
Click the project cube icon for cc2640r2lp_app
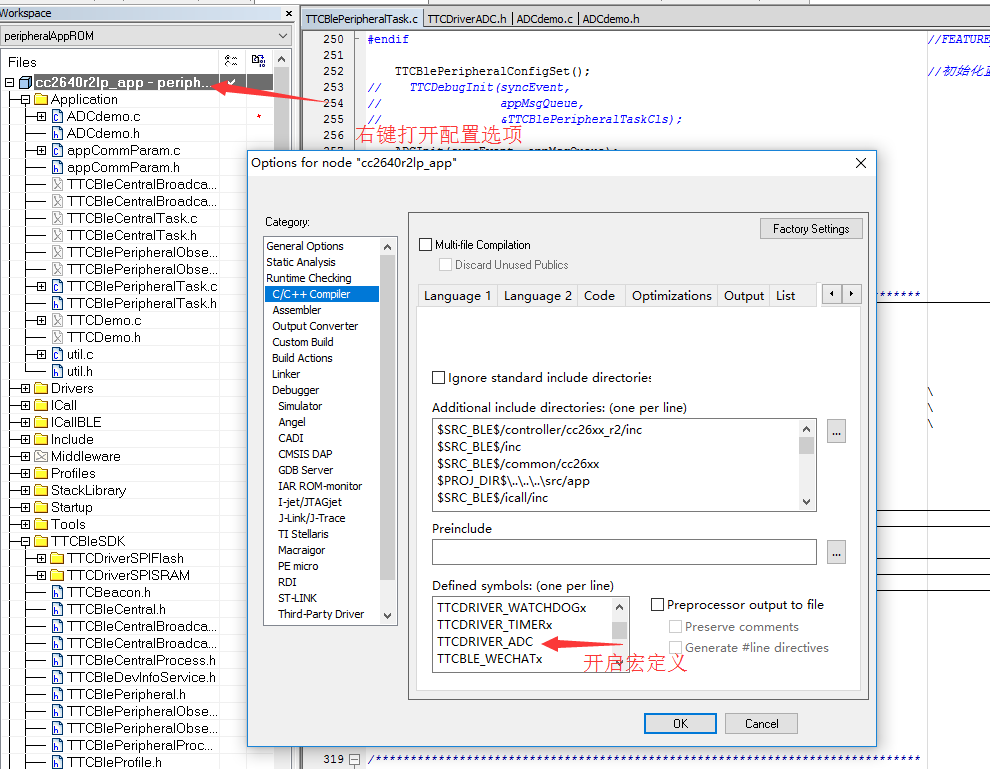click(x=25, y=82)
